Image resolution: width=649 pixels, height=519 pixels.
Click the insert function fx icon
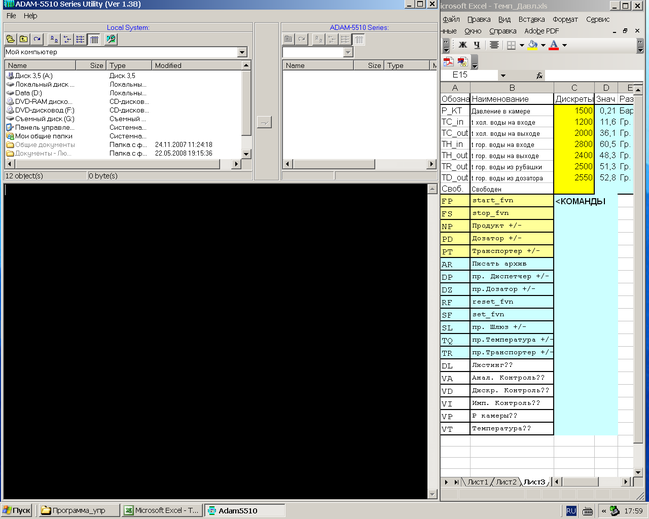click(539, 75)
